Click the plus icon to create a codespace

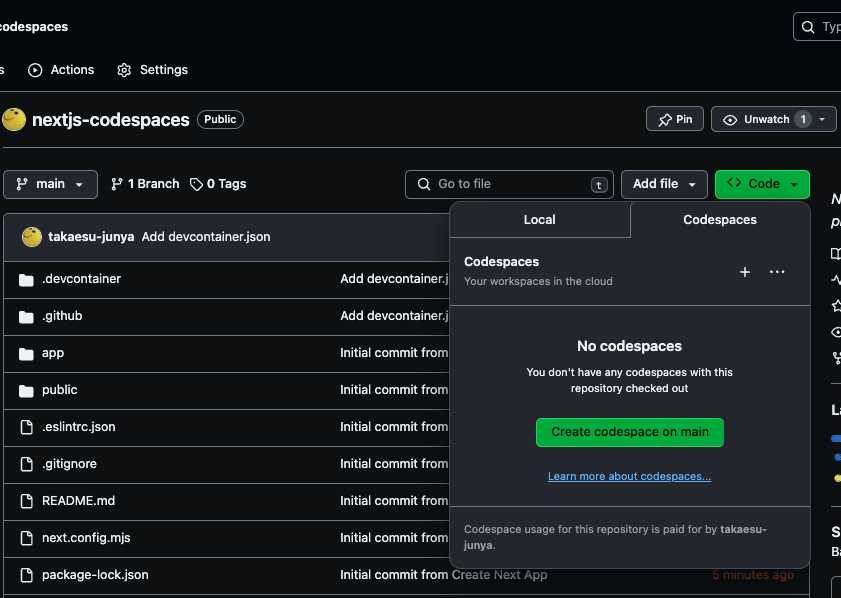744,272
